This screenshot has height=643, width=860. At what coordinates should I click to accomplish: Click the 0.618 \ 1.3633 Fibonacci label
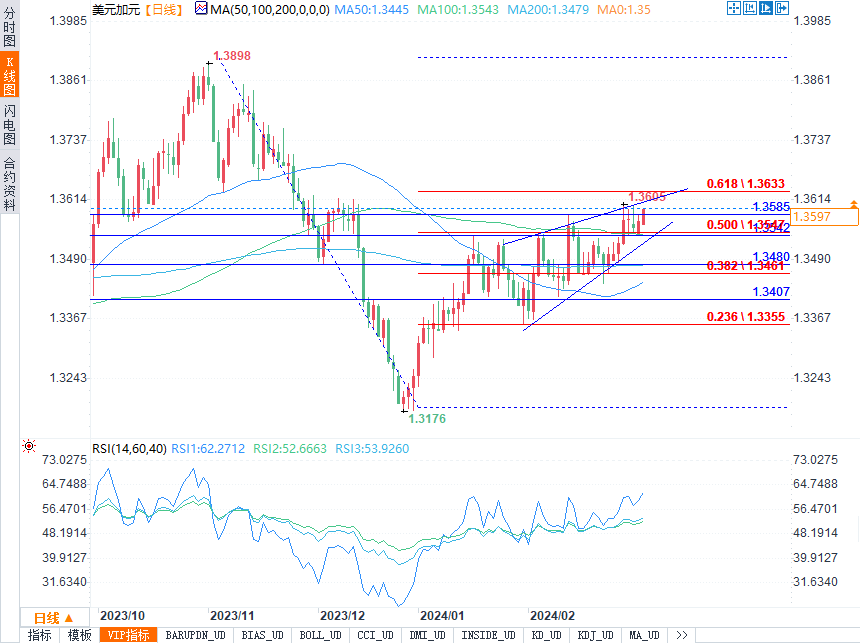[745, 184]
